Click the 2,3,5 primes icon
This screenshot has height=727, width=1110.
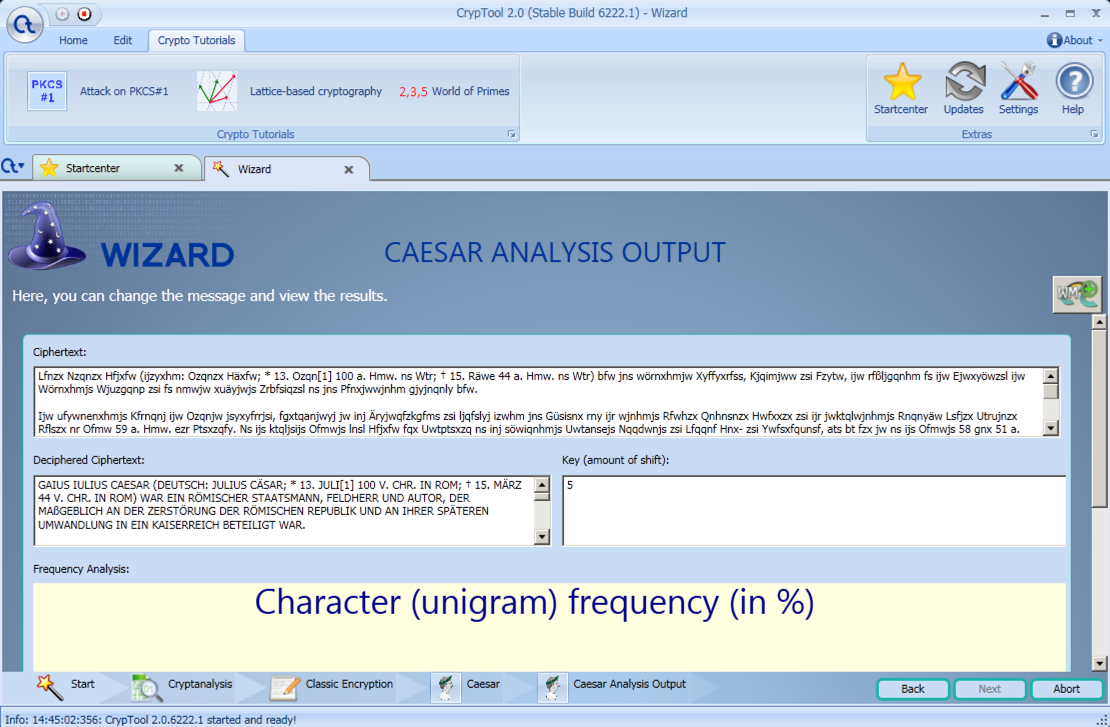[x=413, y=91]
